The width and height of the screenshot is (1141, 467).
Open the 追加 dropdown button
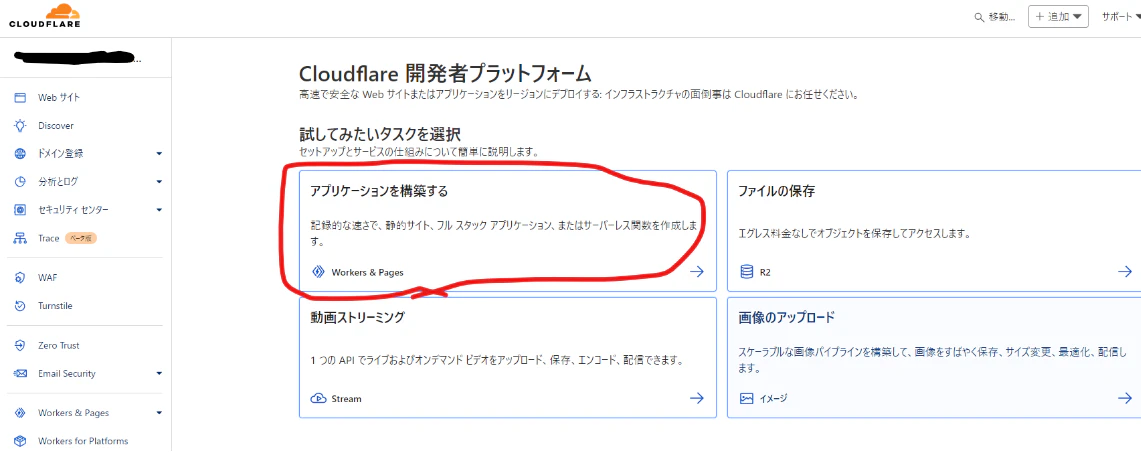point(1058,17)
